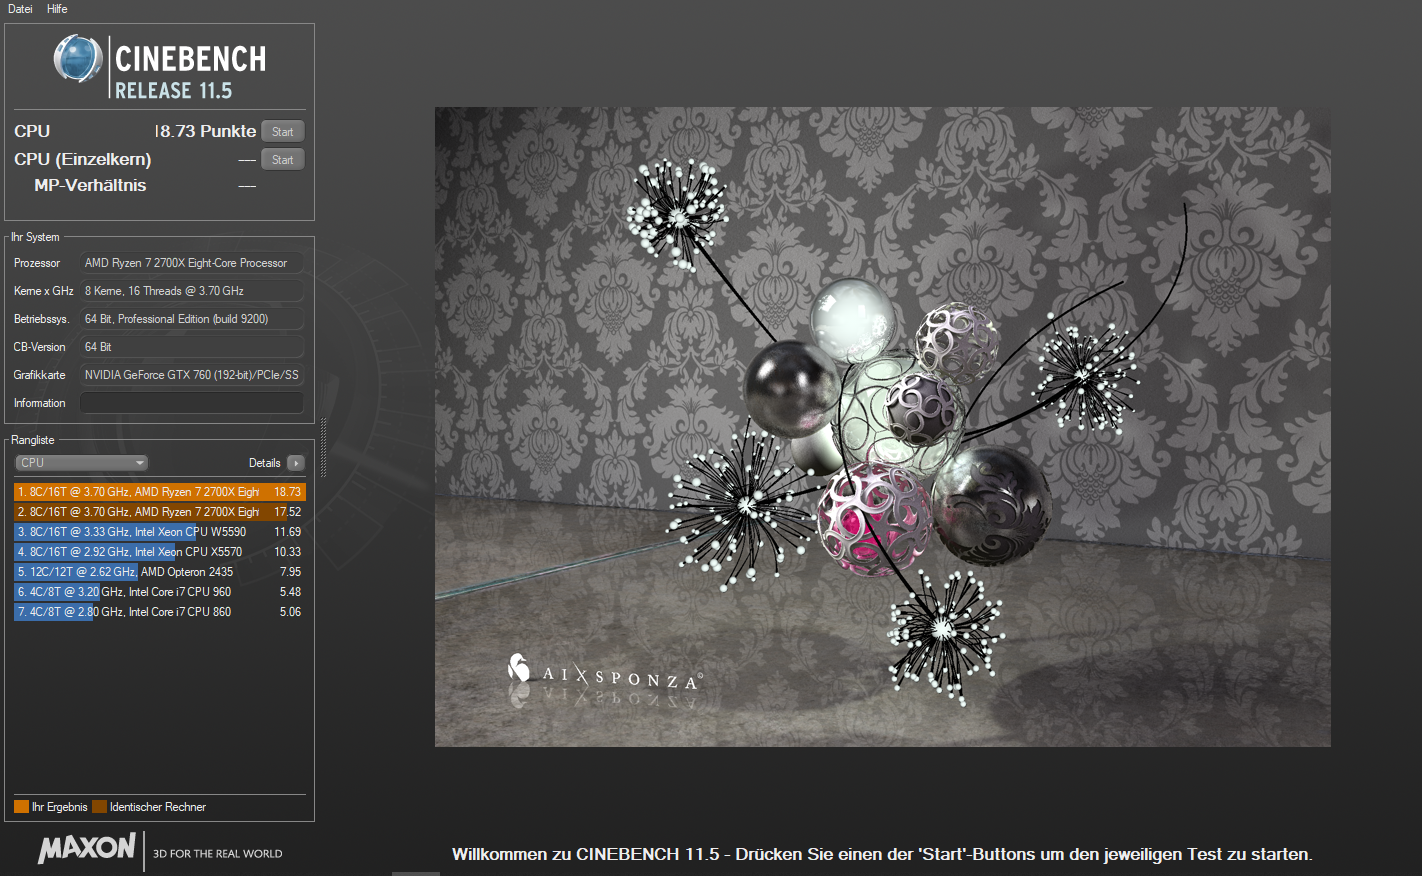Viewport: 1422px width, 876px height.
Task: Select the AMD Opteron 2435 row
Action: point(160,572)
